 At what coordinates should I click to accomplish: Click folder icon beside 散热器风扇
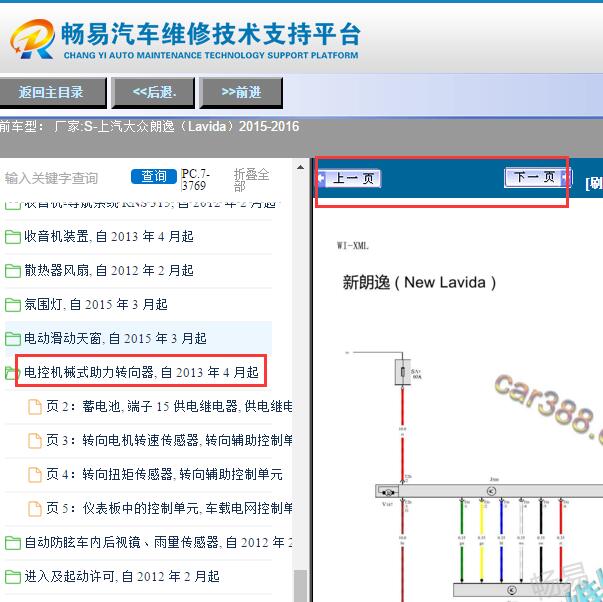(x=13, y=271)
